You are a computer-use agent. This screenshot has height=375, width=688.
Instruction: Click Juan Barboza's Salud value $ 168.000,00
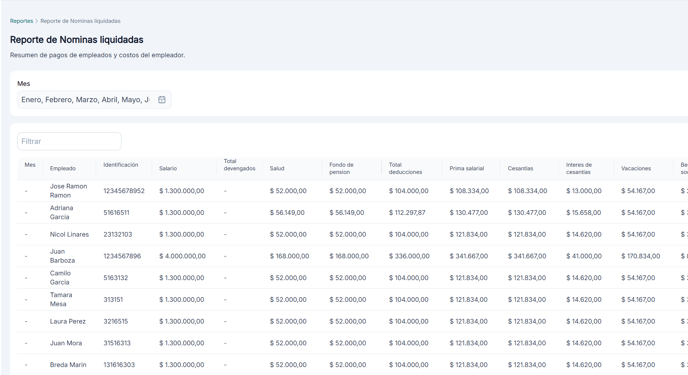[289, 256]
